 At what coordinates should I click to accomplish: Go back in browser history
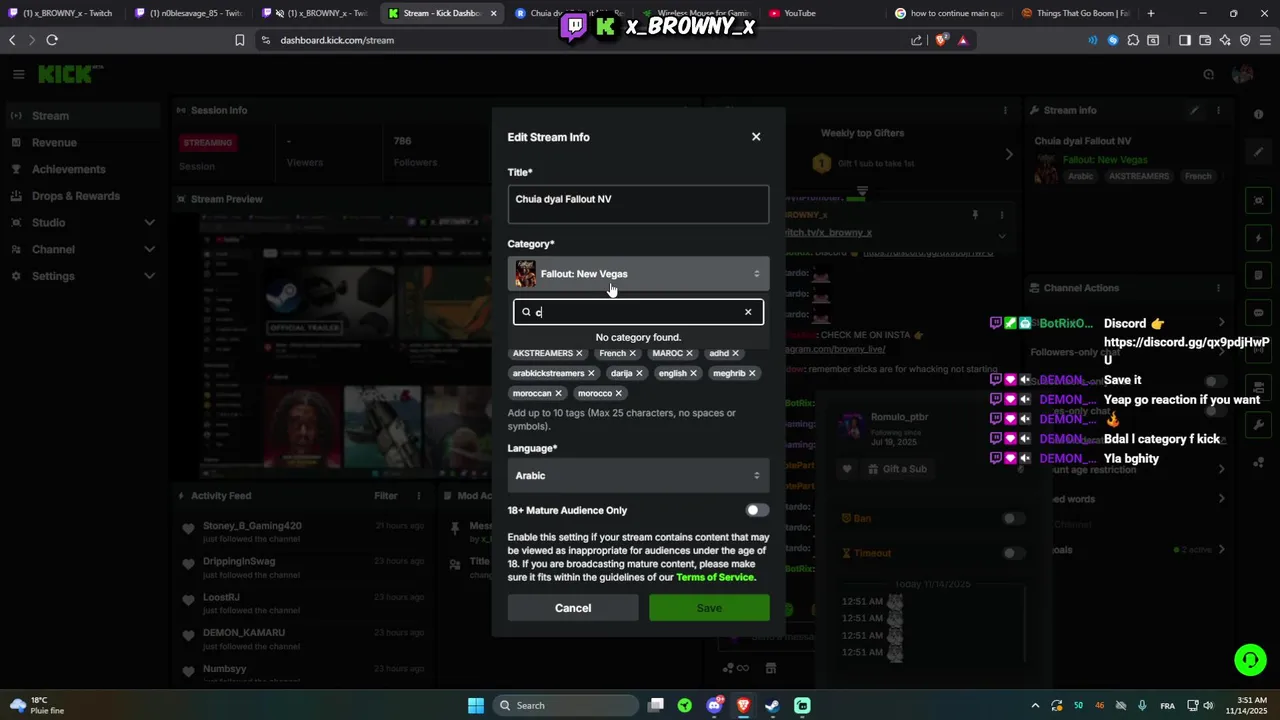(12, 40)
